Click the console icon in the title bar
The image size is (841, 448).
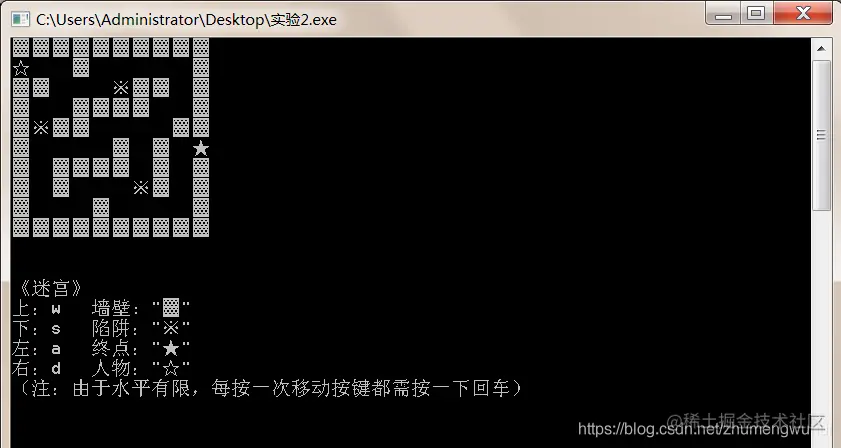20,19
